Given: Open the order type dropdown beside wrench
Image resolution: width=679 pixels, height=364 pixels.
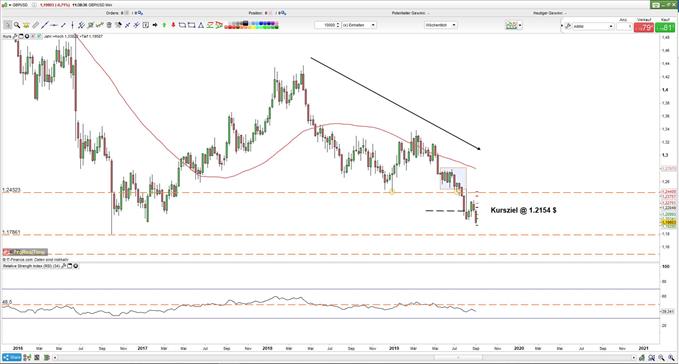Looking at the screenshot, I should (593, 26).
